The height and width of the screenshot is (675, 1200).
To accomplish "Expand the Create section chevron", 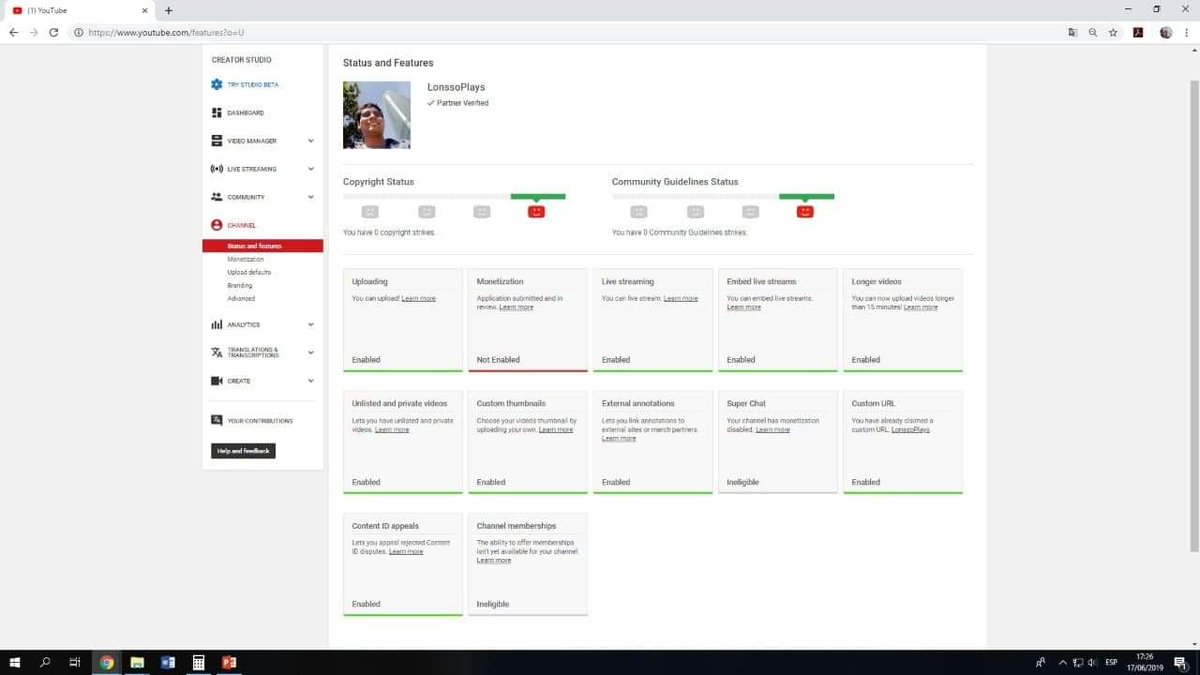I will [x=311, y=381].
